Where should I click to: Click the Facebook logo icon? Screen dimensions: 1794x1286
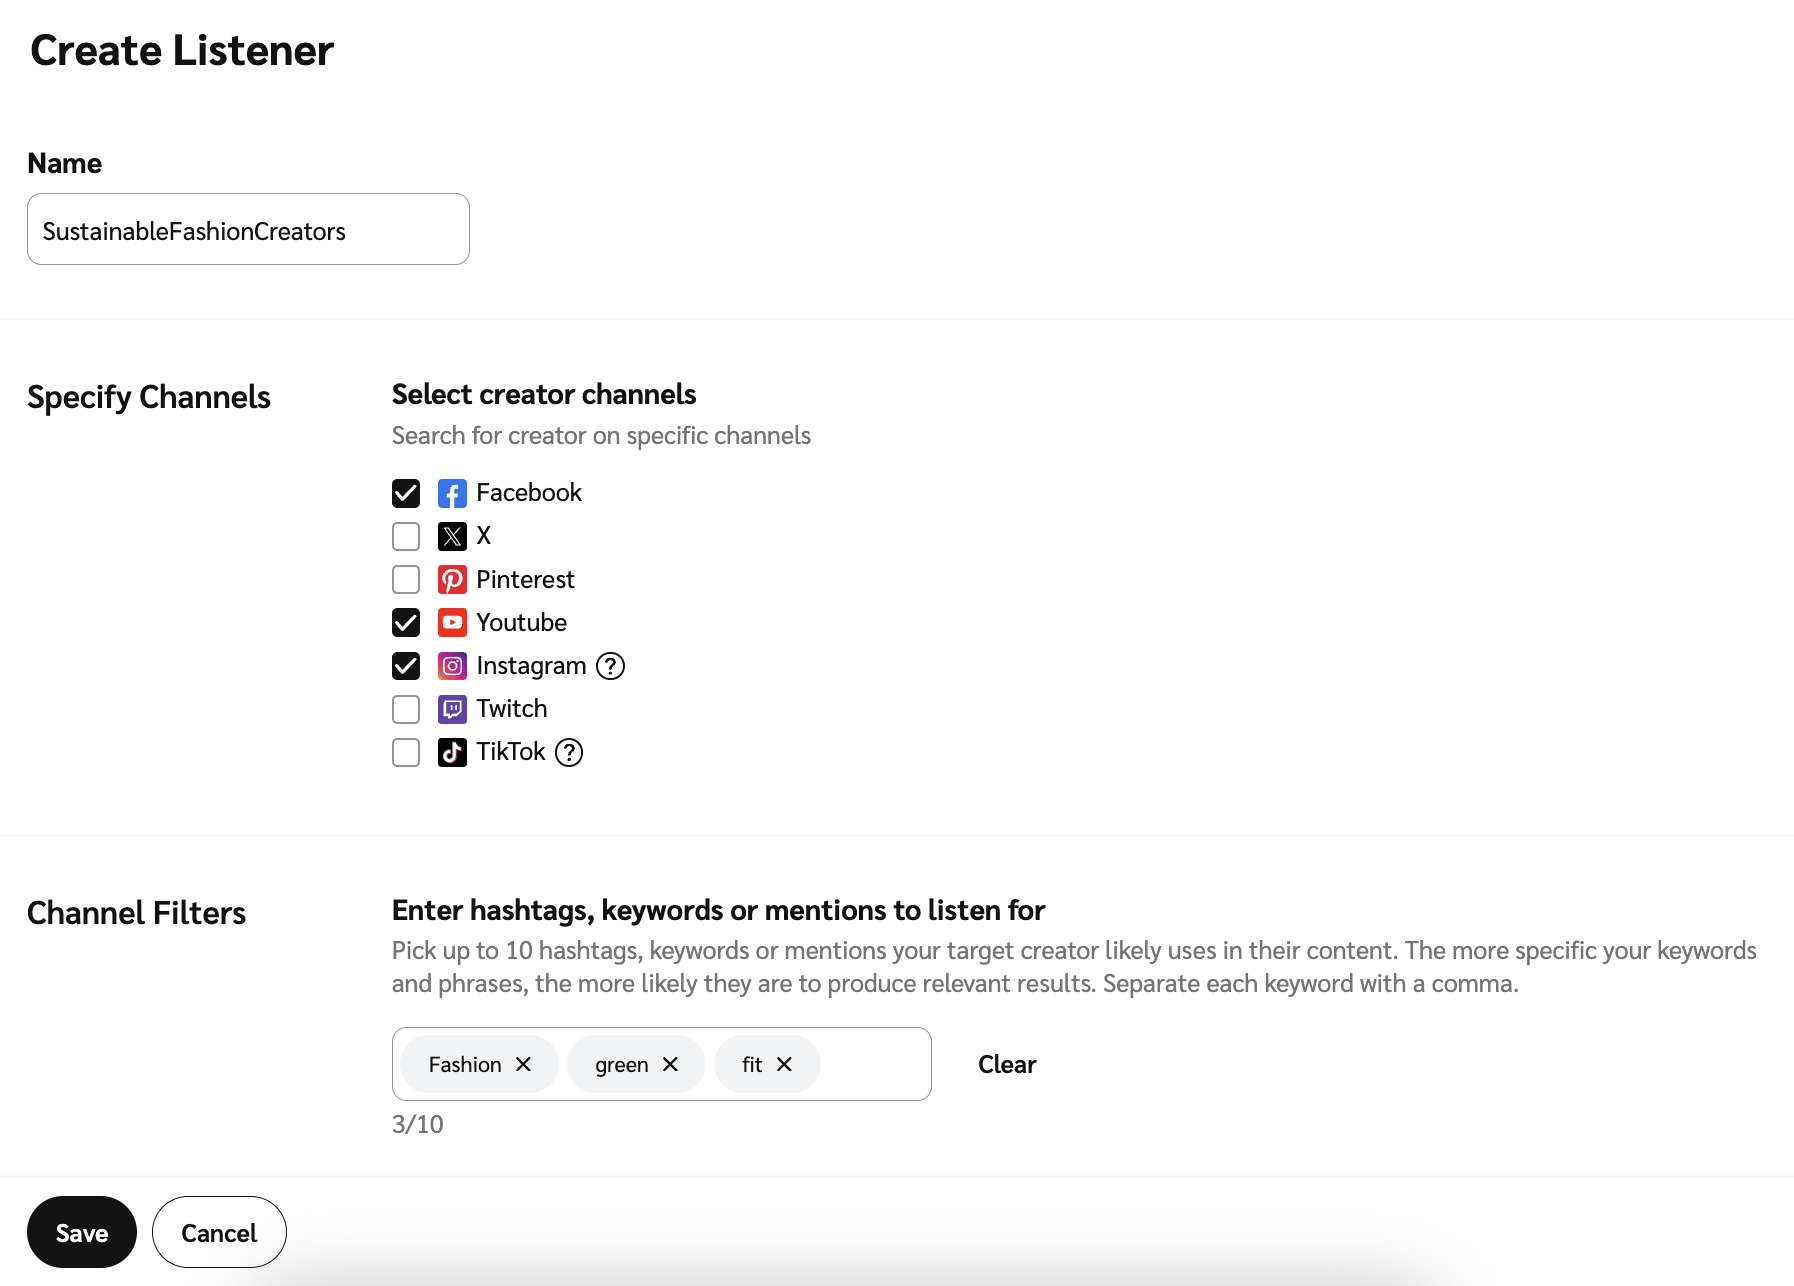(x=452, y=494)
